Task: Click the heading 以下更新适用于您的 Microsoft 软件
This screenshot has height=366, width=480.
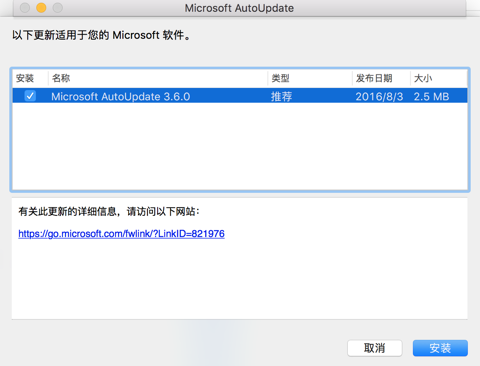Action: coord(101,35)
